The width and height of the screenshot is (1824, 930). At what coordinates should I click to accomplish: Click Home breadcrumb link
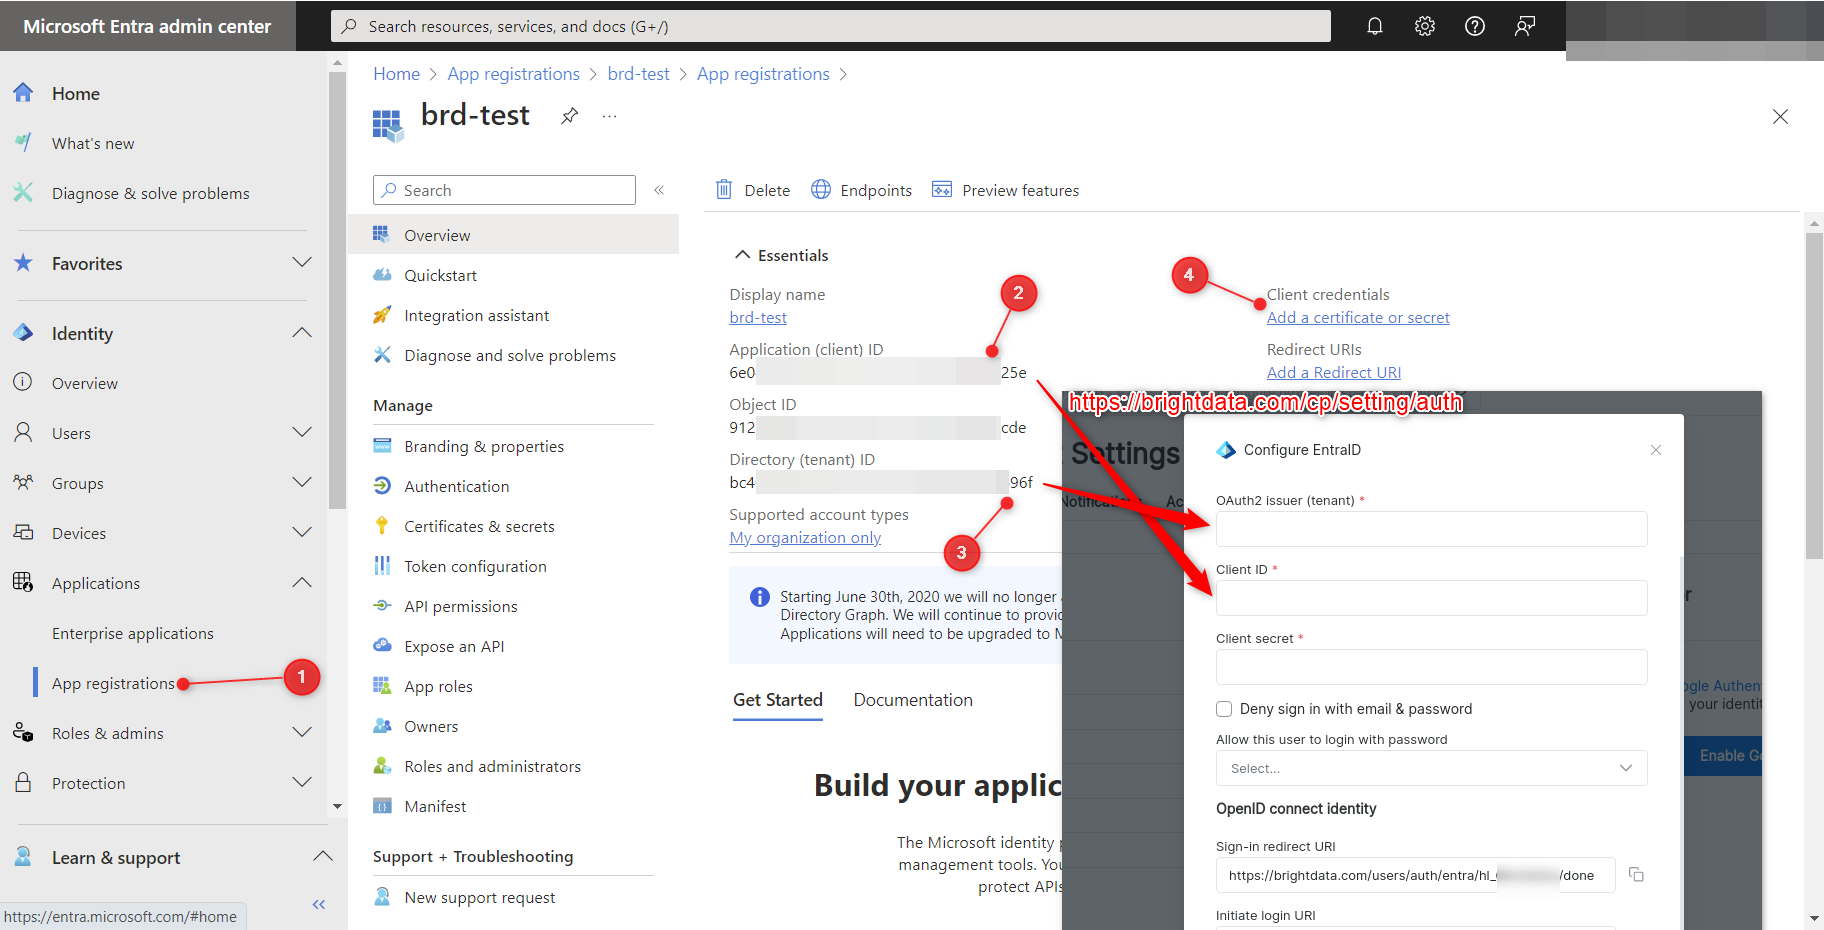tap(397, 74)
